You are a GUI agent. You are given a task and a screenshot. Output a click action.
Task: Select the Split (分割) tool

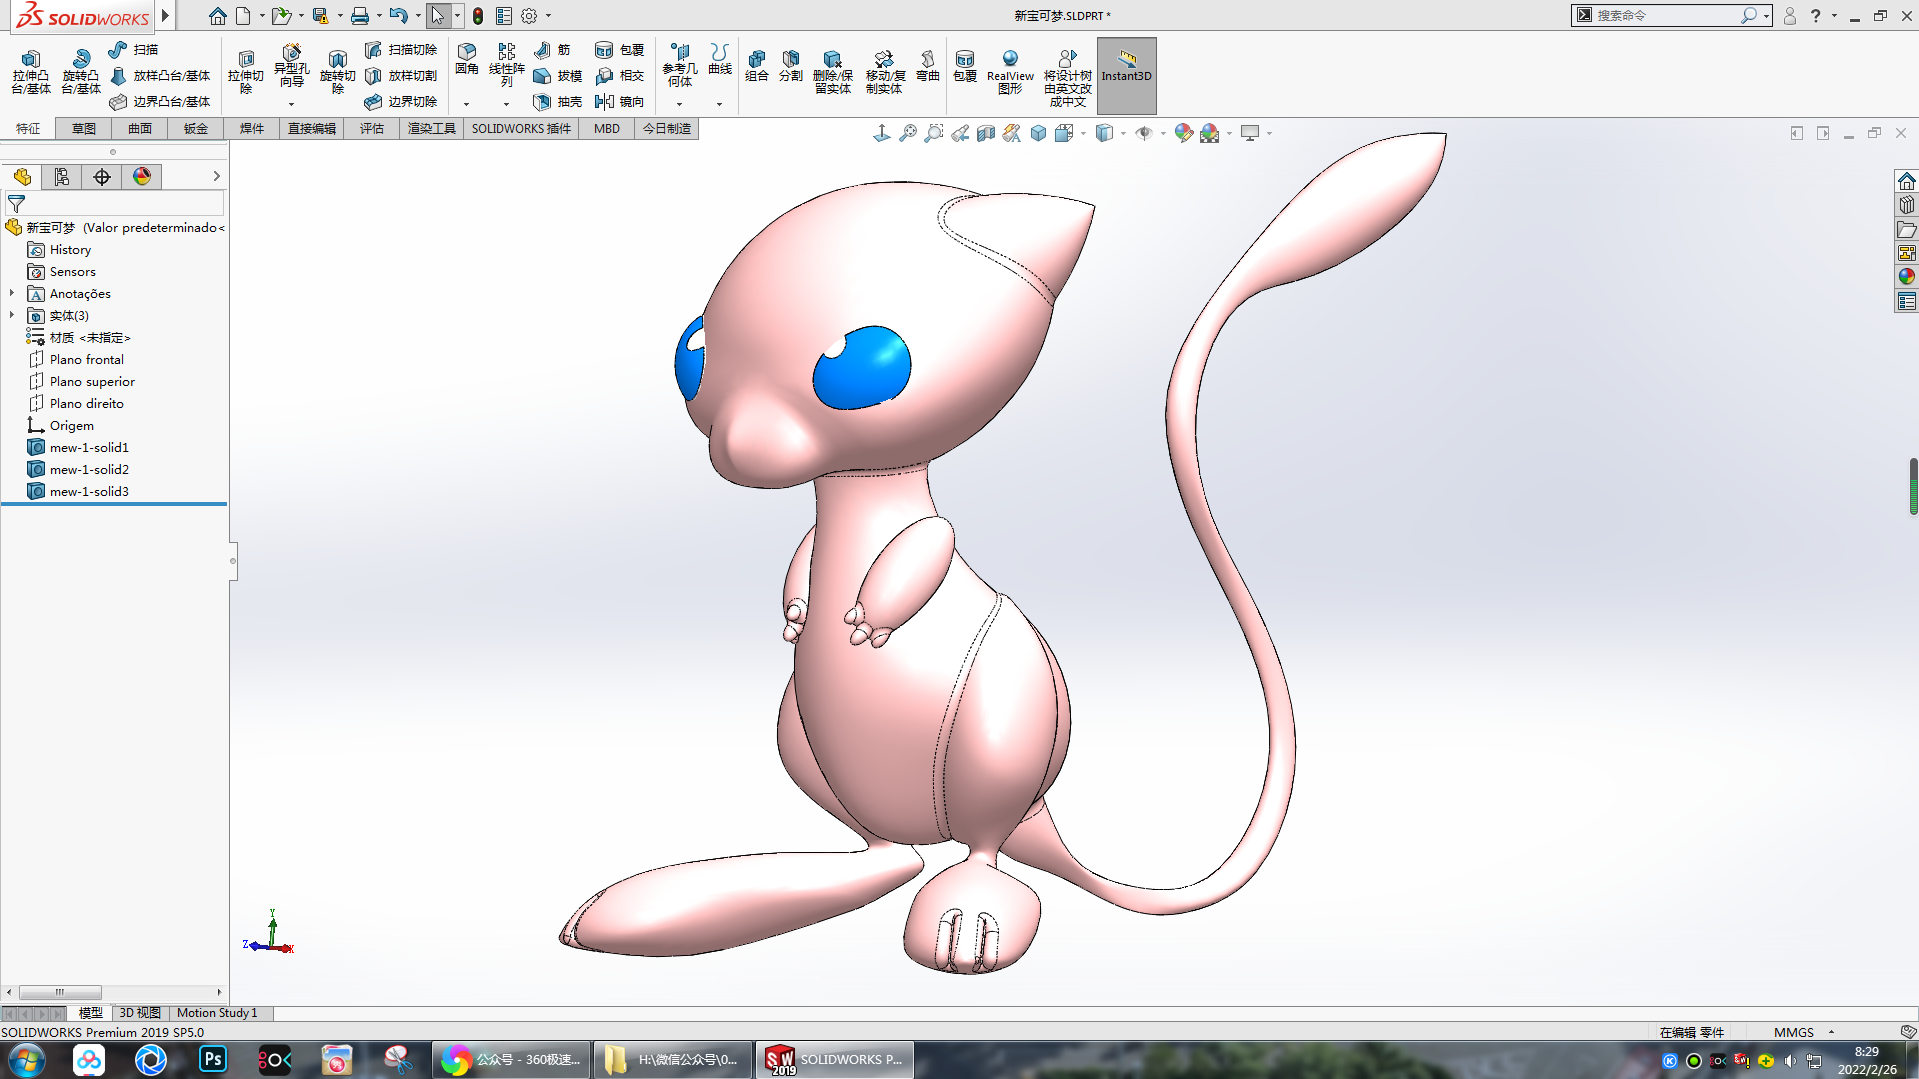click(x=791, y=65)
